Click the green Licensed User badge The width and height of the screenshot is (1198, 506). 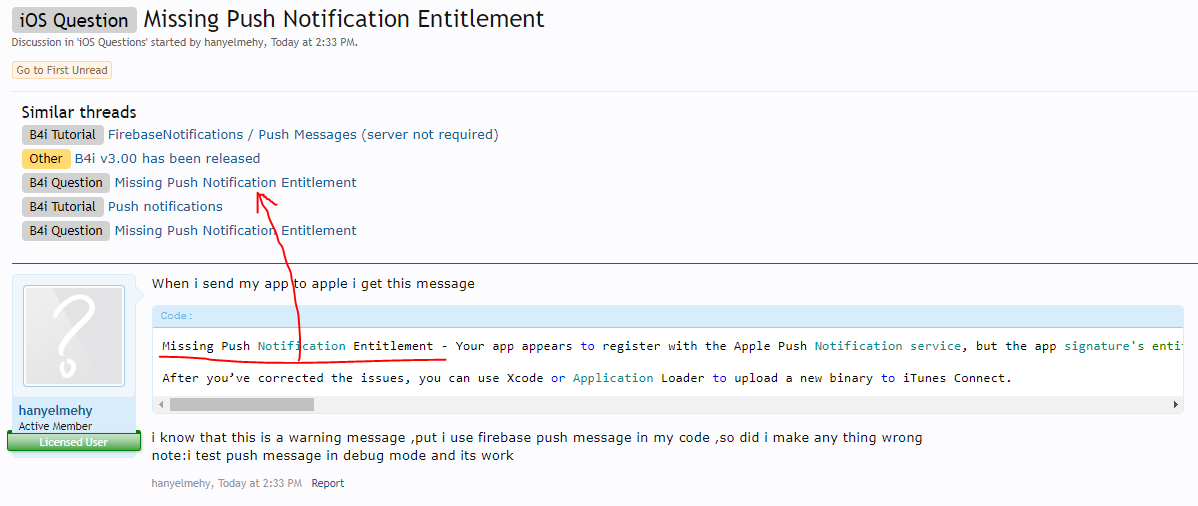pyautogui.click(x=74, y=442)
